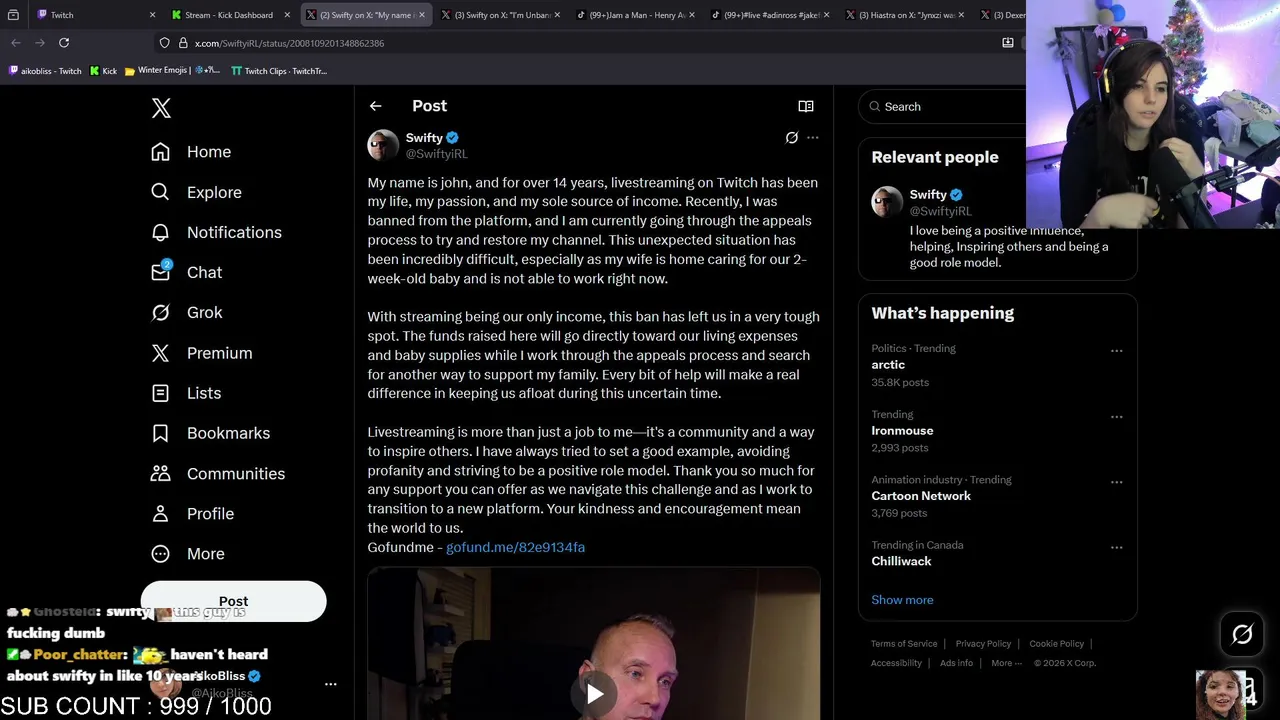Open Cookie Policy footer link
This screenshot has height=720, width=1280.
[1056, 644]
